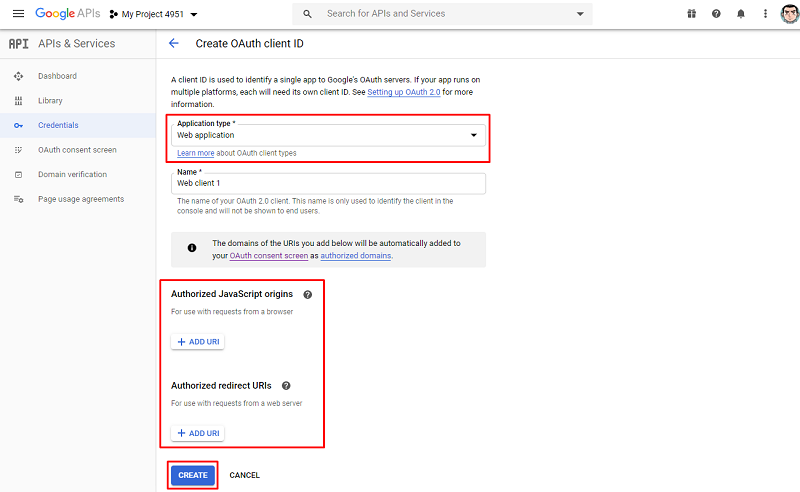The height and width of the screenshot is (492, 800).
Task: Open the Application type dropdown
Action: (x=328, y=135)
